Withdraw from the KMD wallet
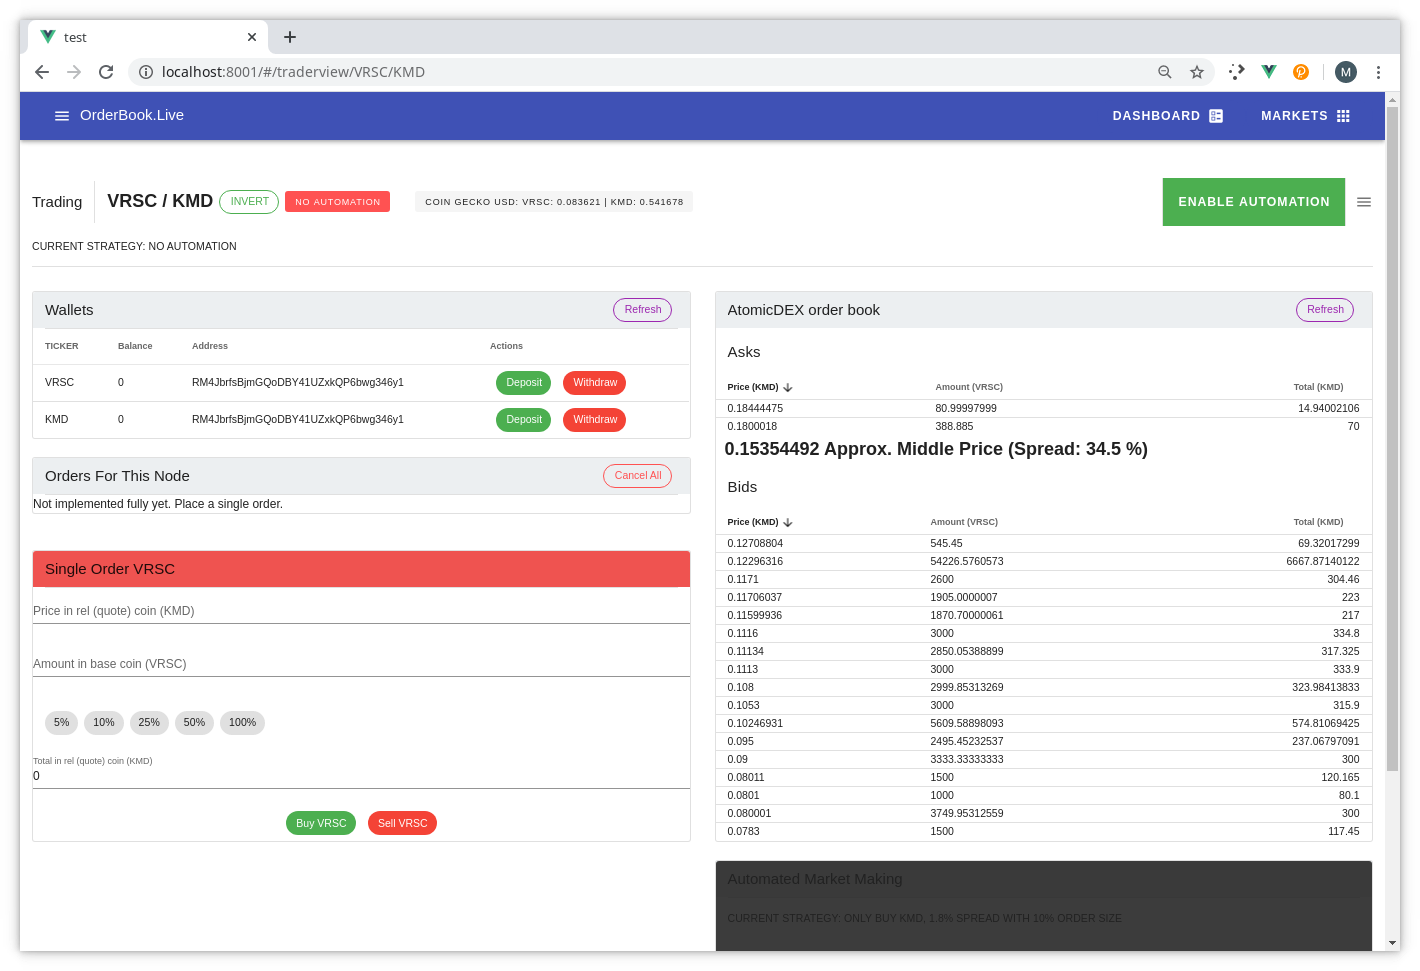Screen dimensions: 1420x971 (x=594, y=420)
